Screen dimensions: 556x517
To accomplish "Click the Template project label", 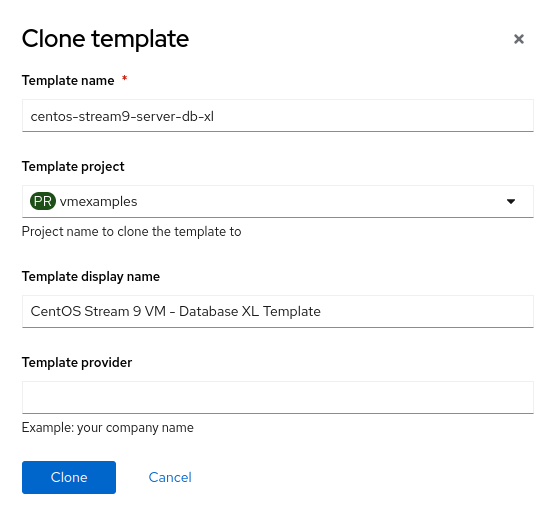I will pos(73,167).
